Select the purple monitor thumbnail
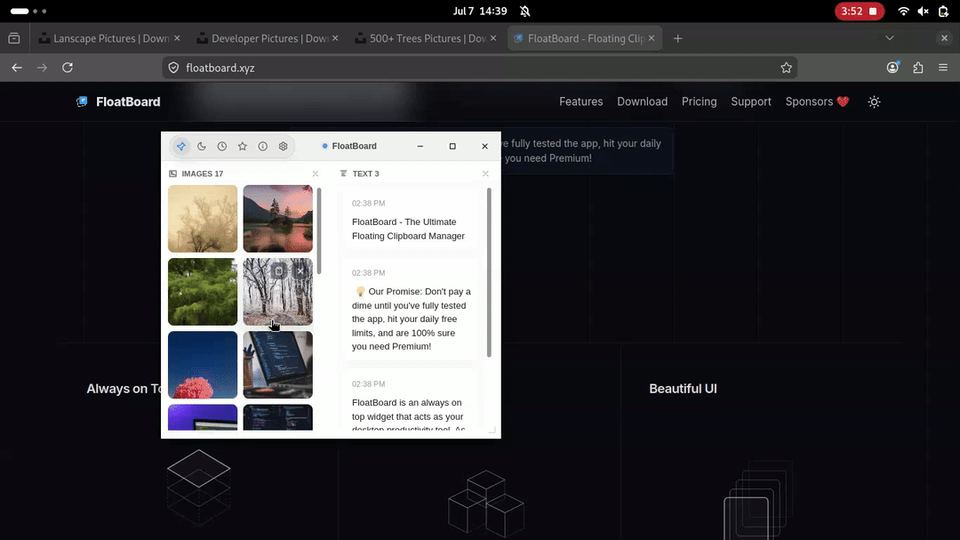Screen dimensions: 960x540 [x=203, y=417]
